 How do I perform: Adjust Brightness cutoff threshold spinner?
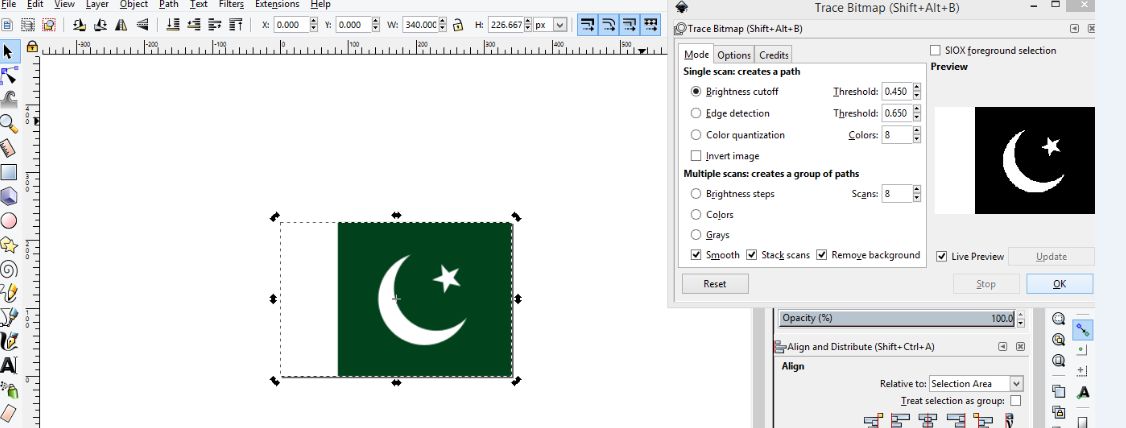(916, 91)
